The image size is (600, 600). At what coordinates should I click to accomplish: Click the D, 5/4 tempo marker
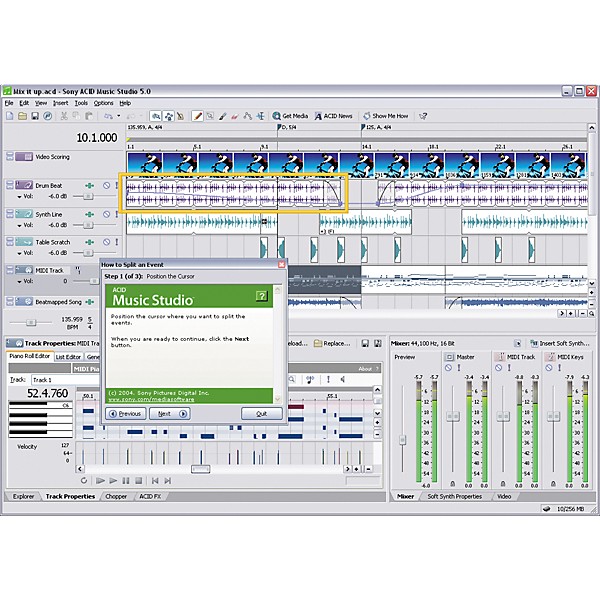point(286,127)
